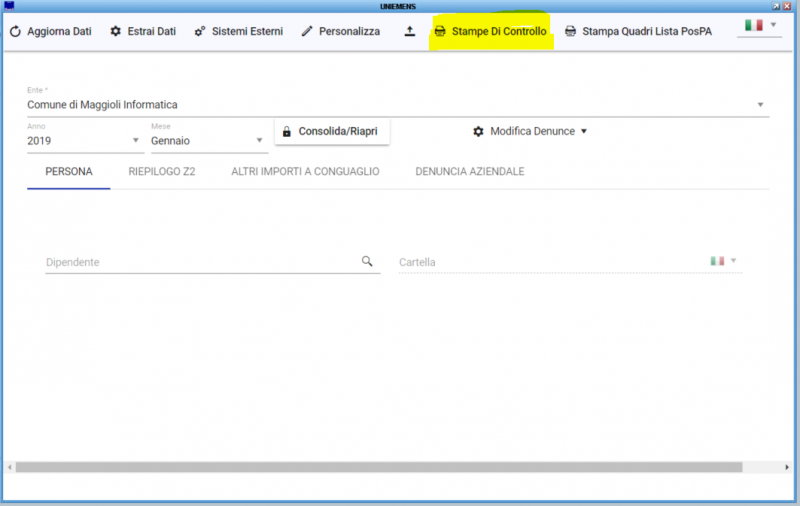Screen dimensions: 800x506
Task: Click the horizontal scrollbar at the bottom
Action: coord(380,467)
